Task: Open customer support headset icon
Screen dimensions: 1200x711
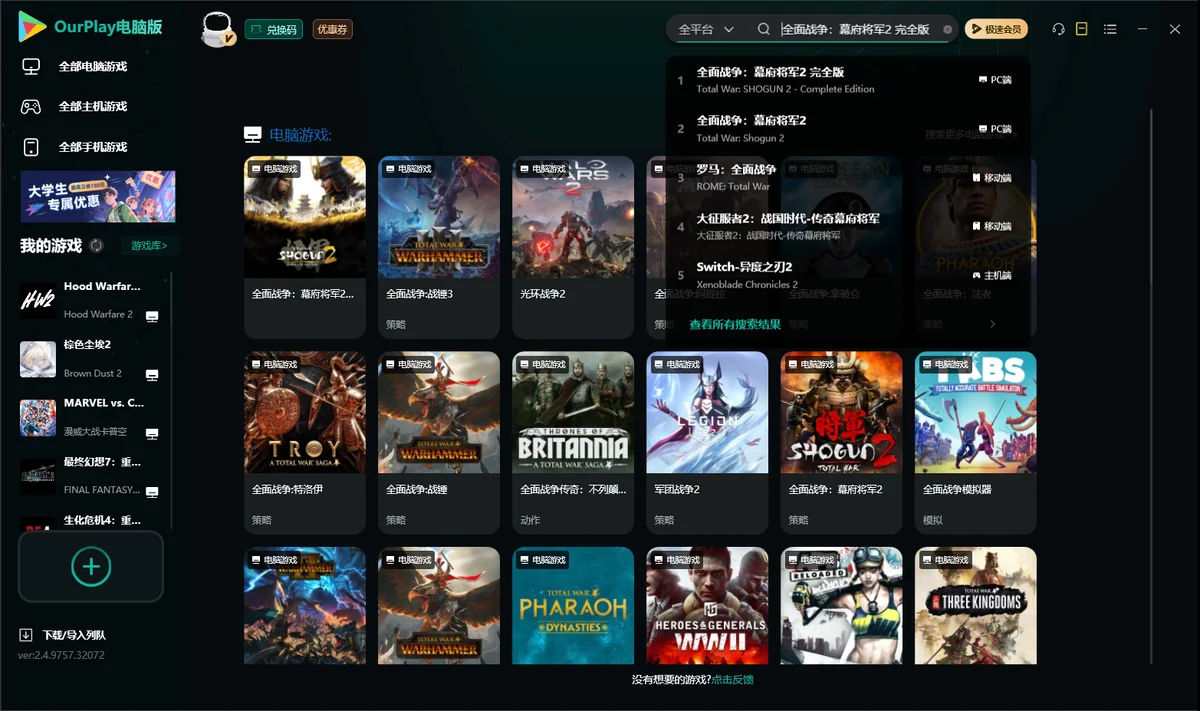Action: pos(1058,30)
